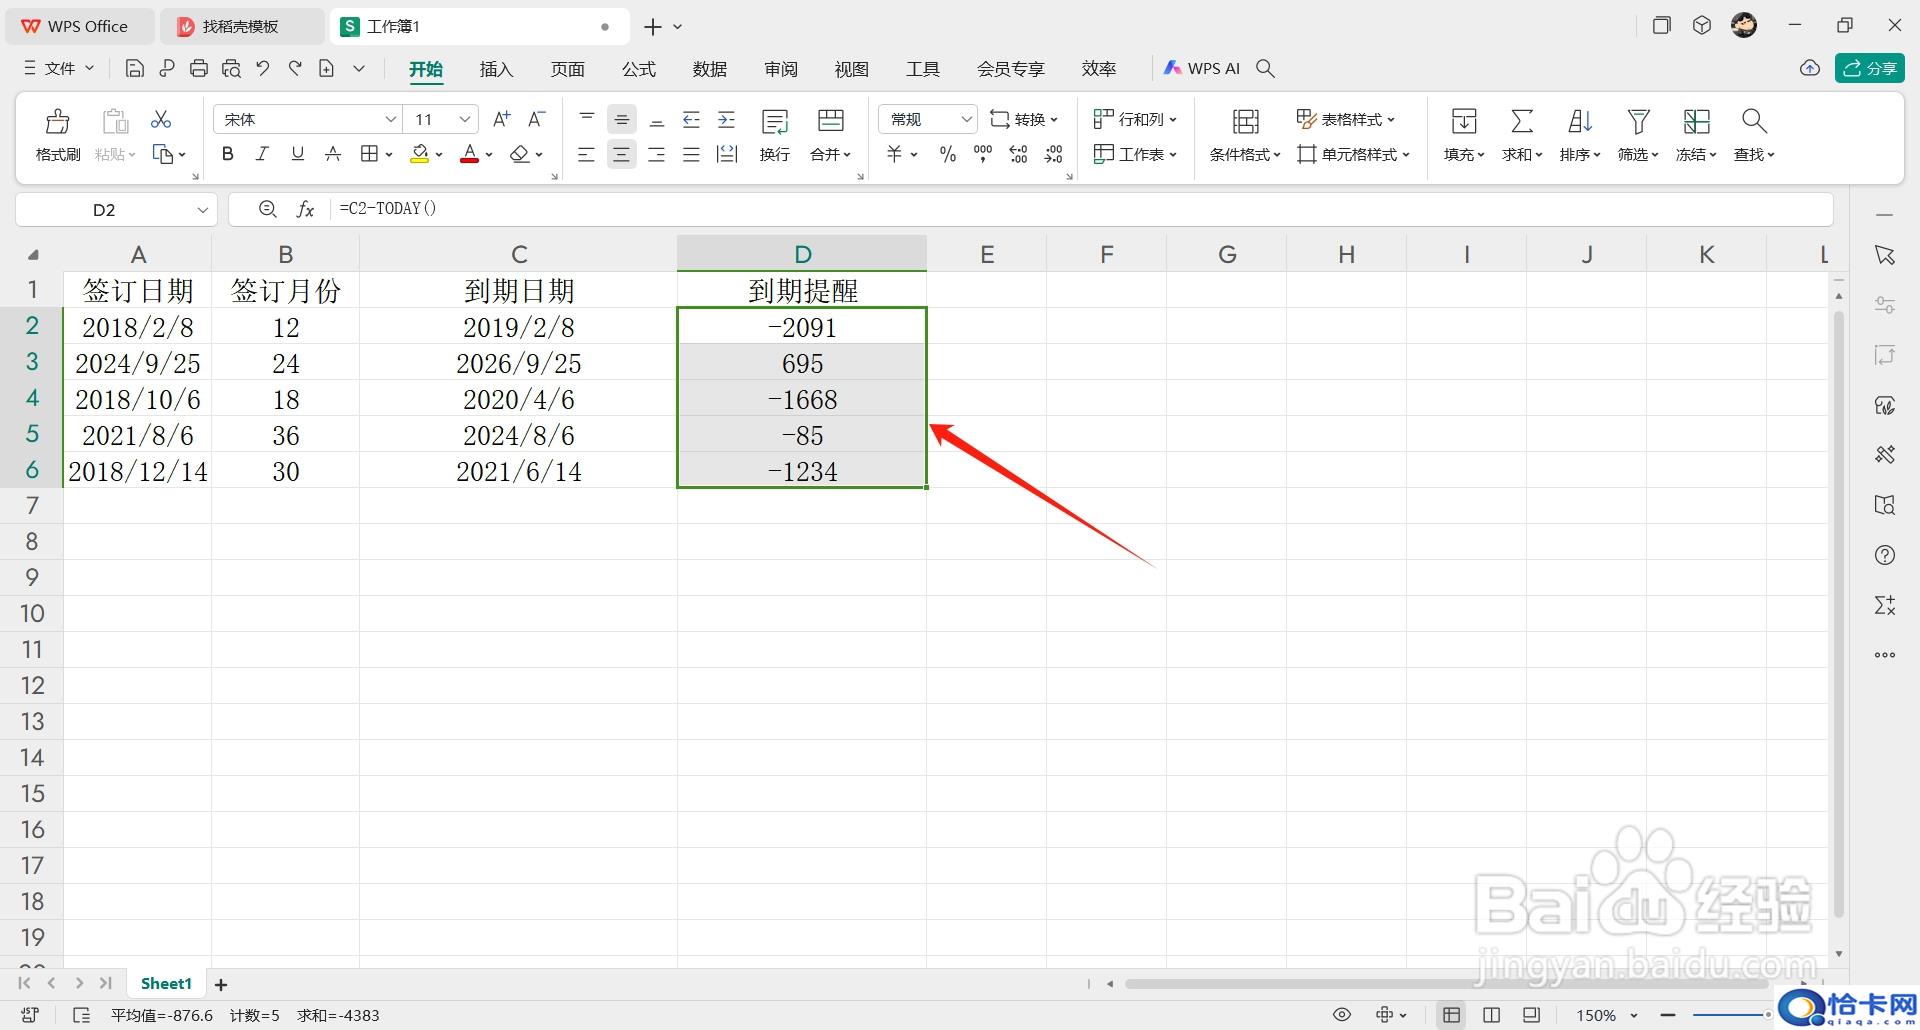1920x1030 pixels.
Task: Open the Merge (合并) dropdown
Action: pos(830,154)
